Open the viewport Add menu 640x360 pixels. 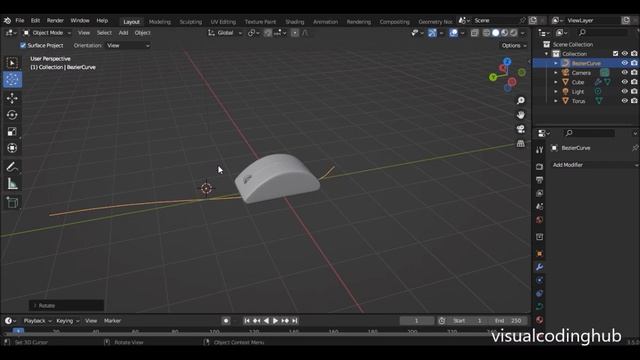123,33
